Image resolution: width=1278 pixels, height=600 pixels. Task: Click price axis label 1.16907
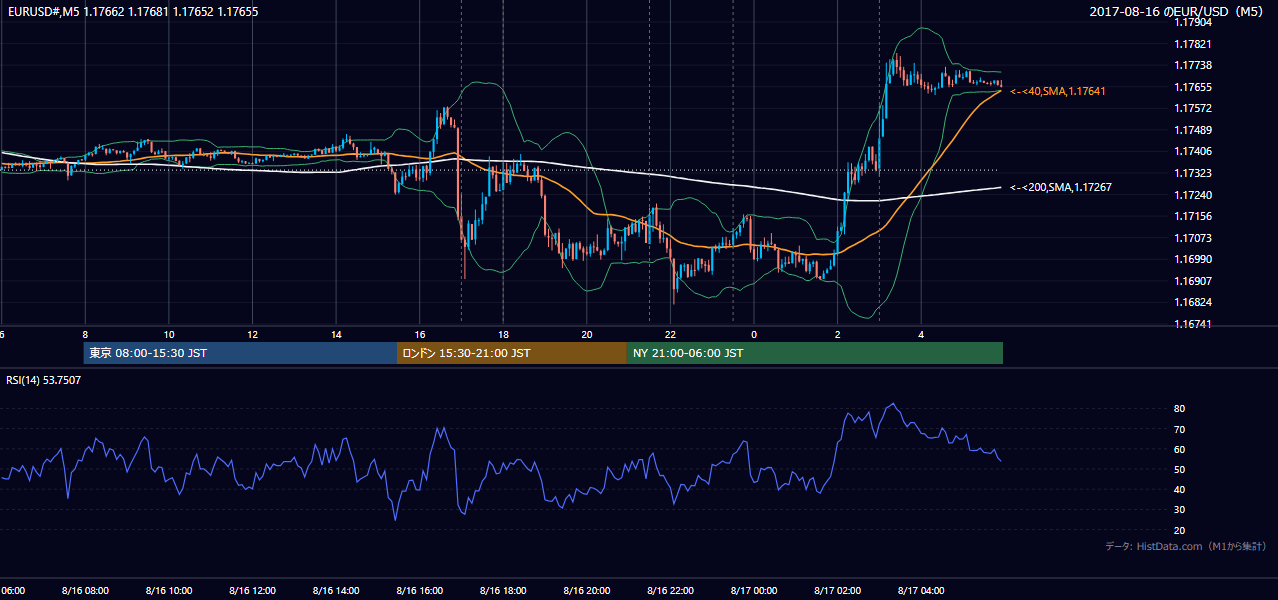pyautogui.click(x=1193, y=281)
